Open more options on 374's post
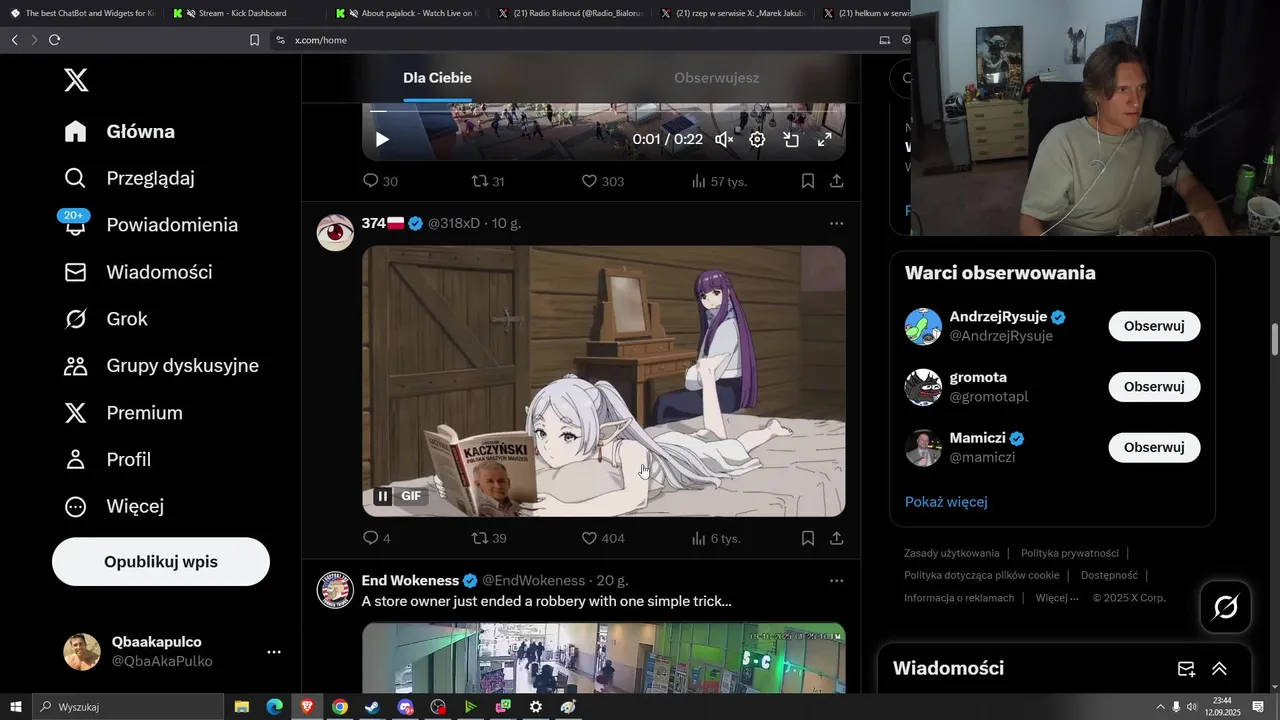Screen dimensions: 1280x720 click(836, 223)
